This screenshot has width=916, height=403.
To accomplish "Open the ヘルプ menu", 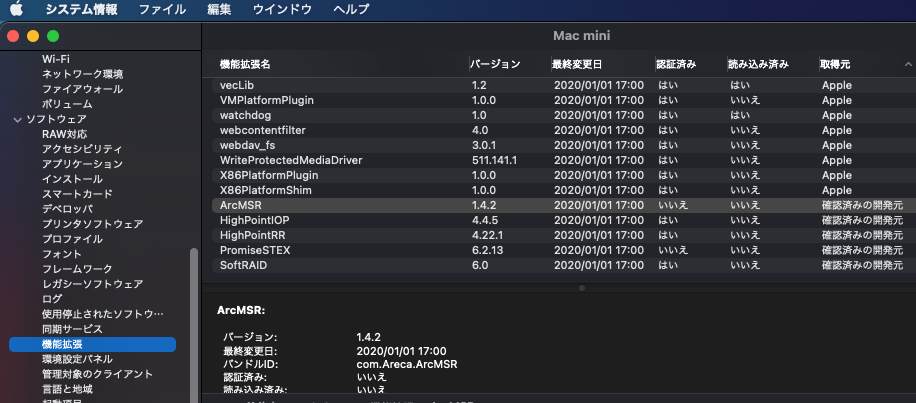I will point(351,9).
